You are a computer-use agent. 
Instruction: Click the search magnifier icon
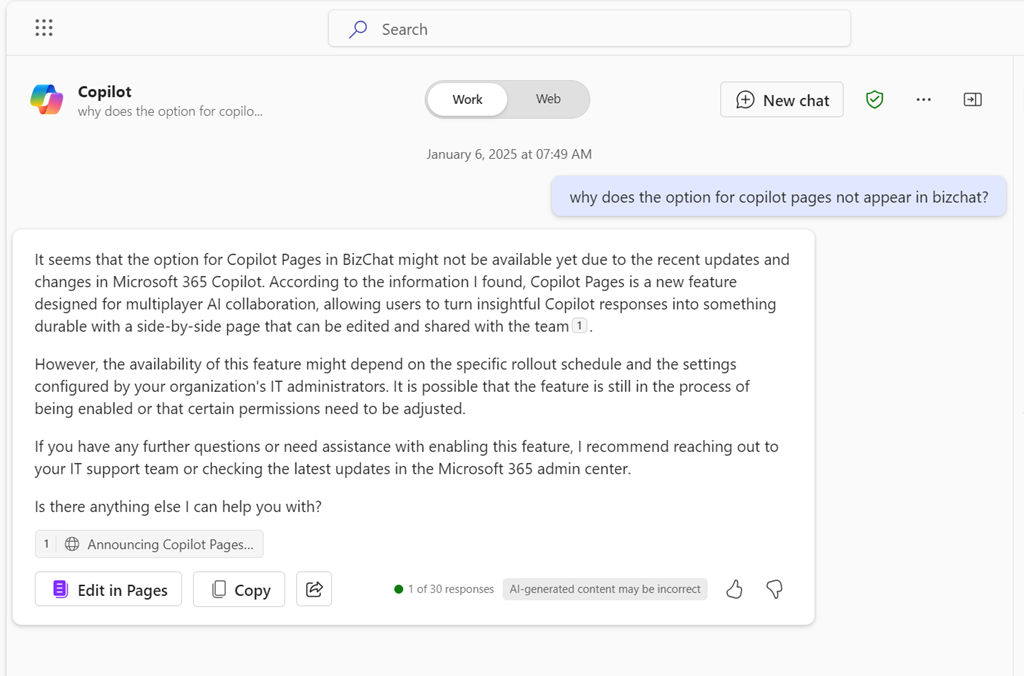(x=358, y=29)
